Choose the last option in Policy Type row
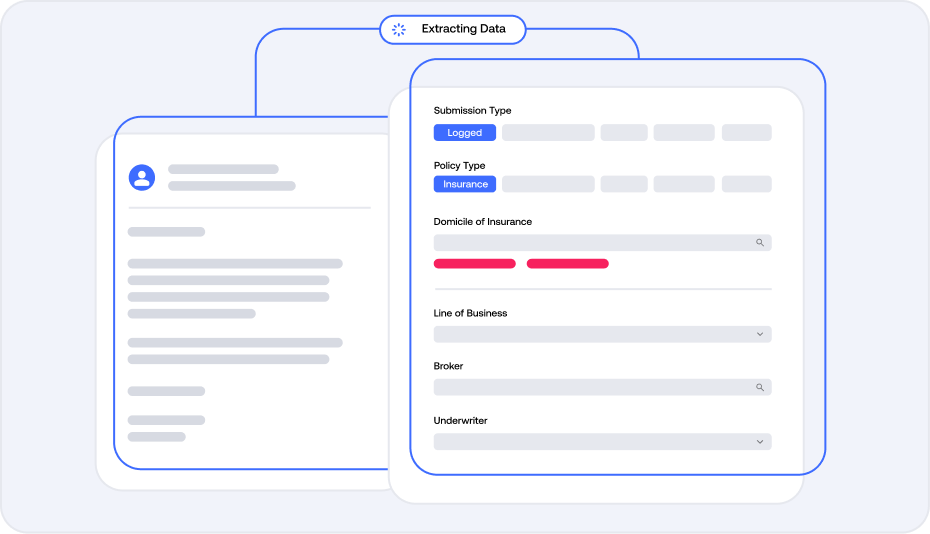The width and height of the screenshot is (930, 534). pos(746,184)
